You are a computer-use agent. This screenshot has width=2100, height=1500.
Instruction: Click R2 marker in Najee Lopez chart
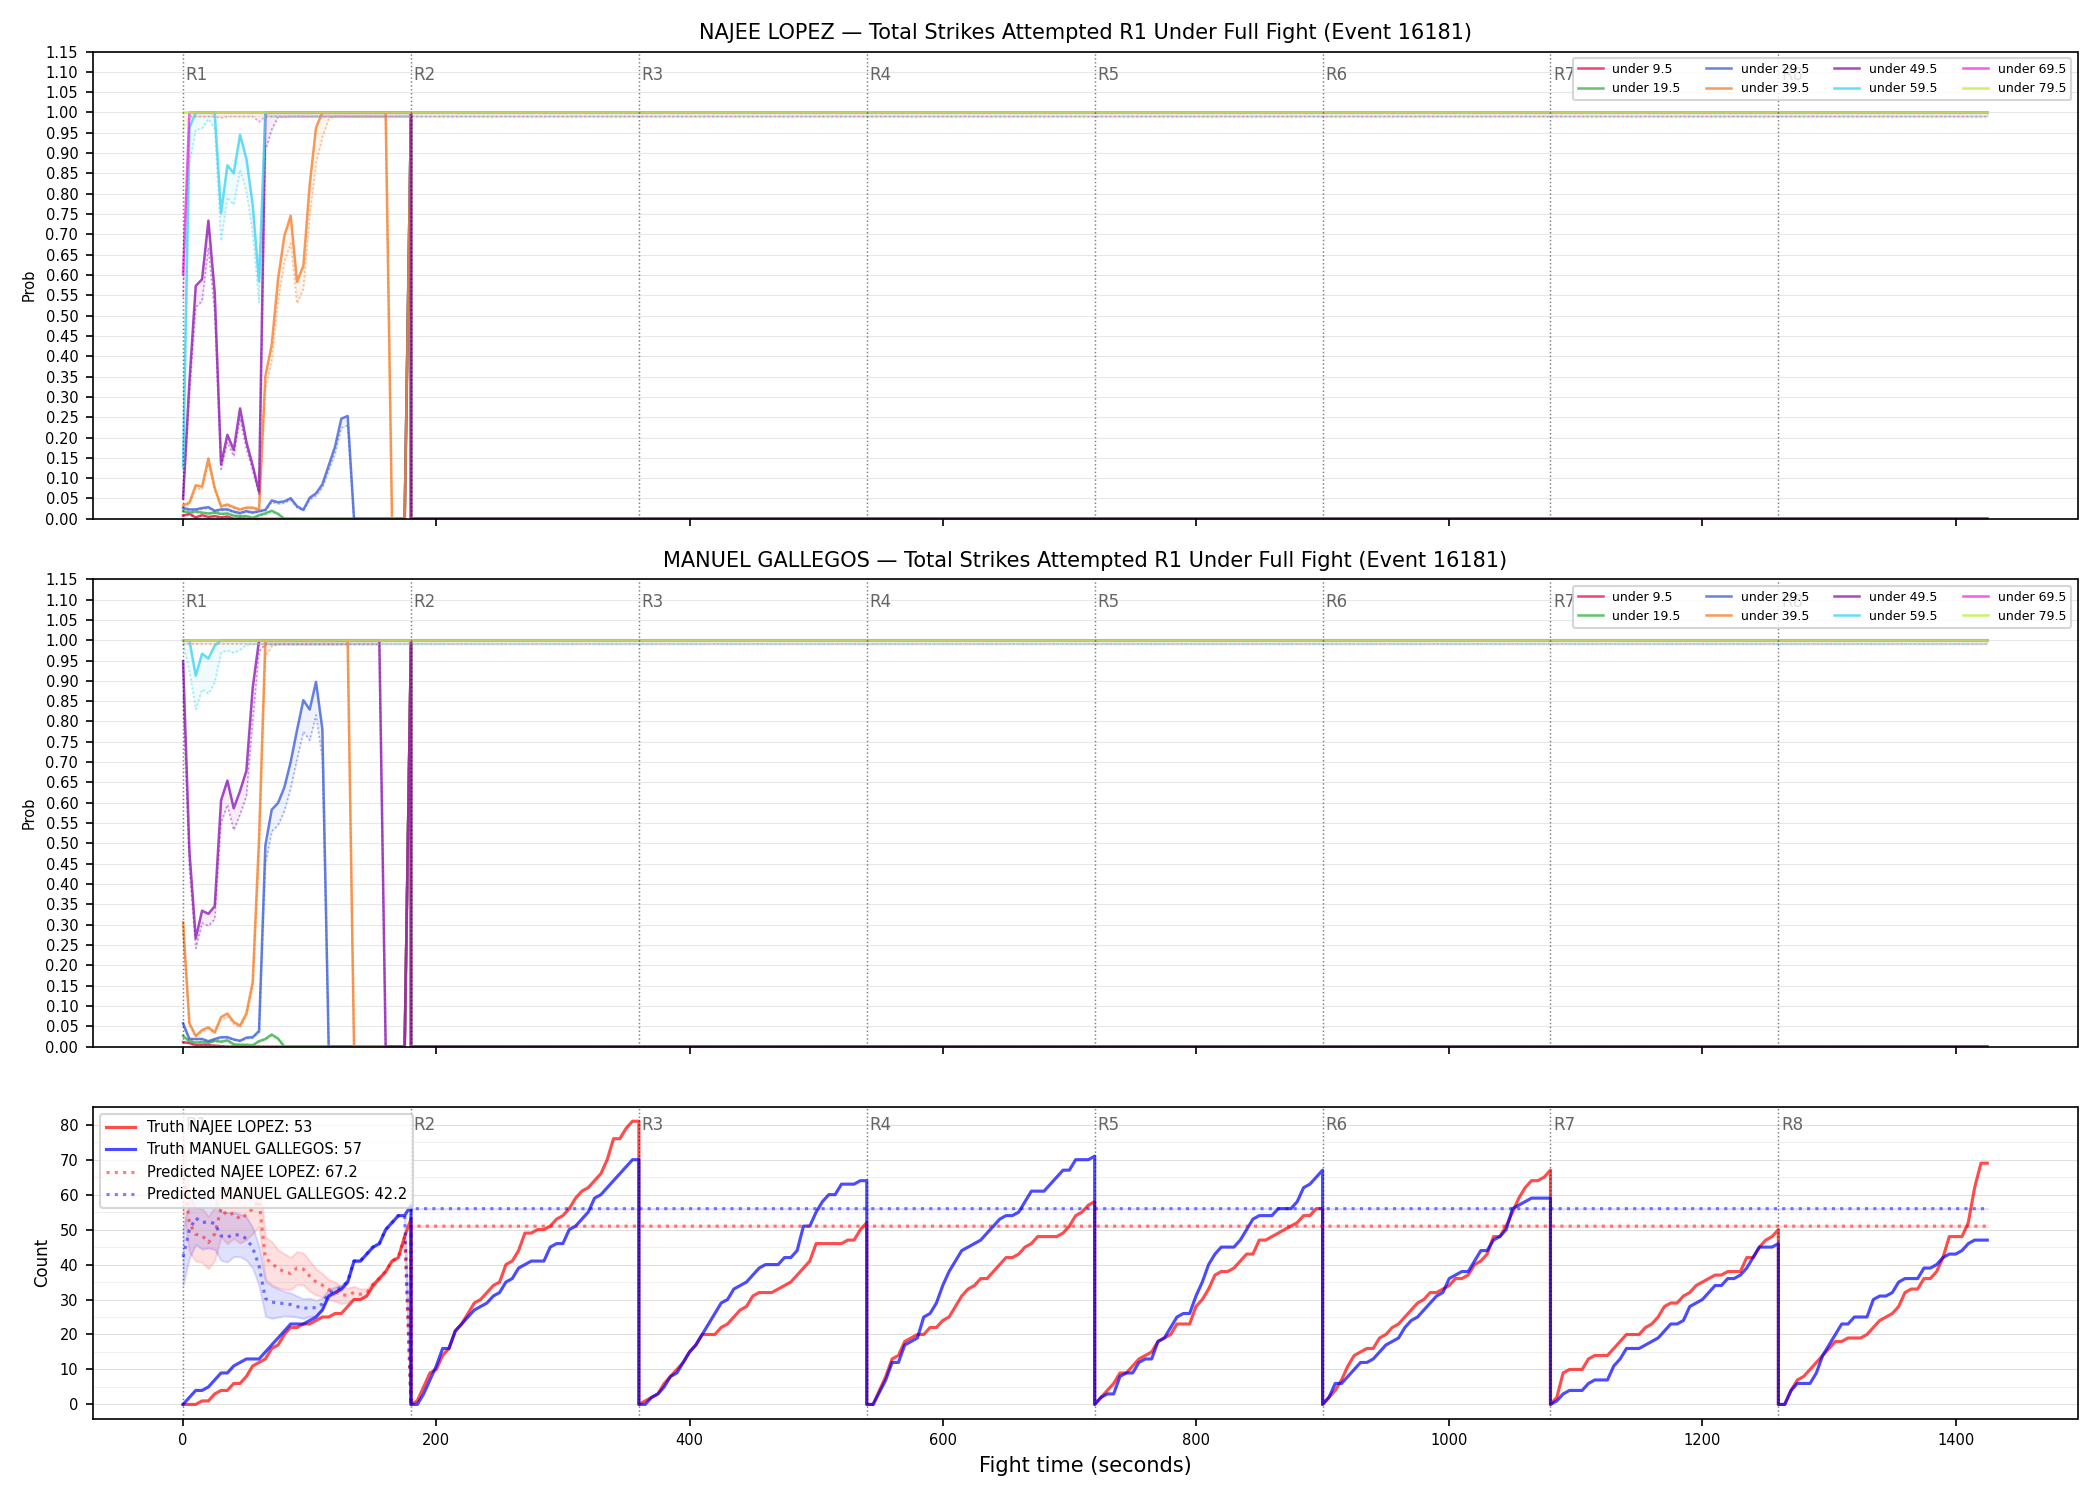424,74
